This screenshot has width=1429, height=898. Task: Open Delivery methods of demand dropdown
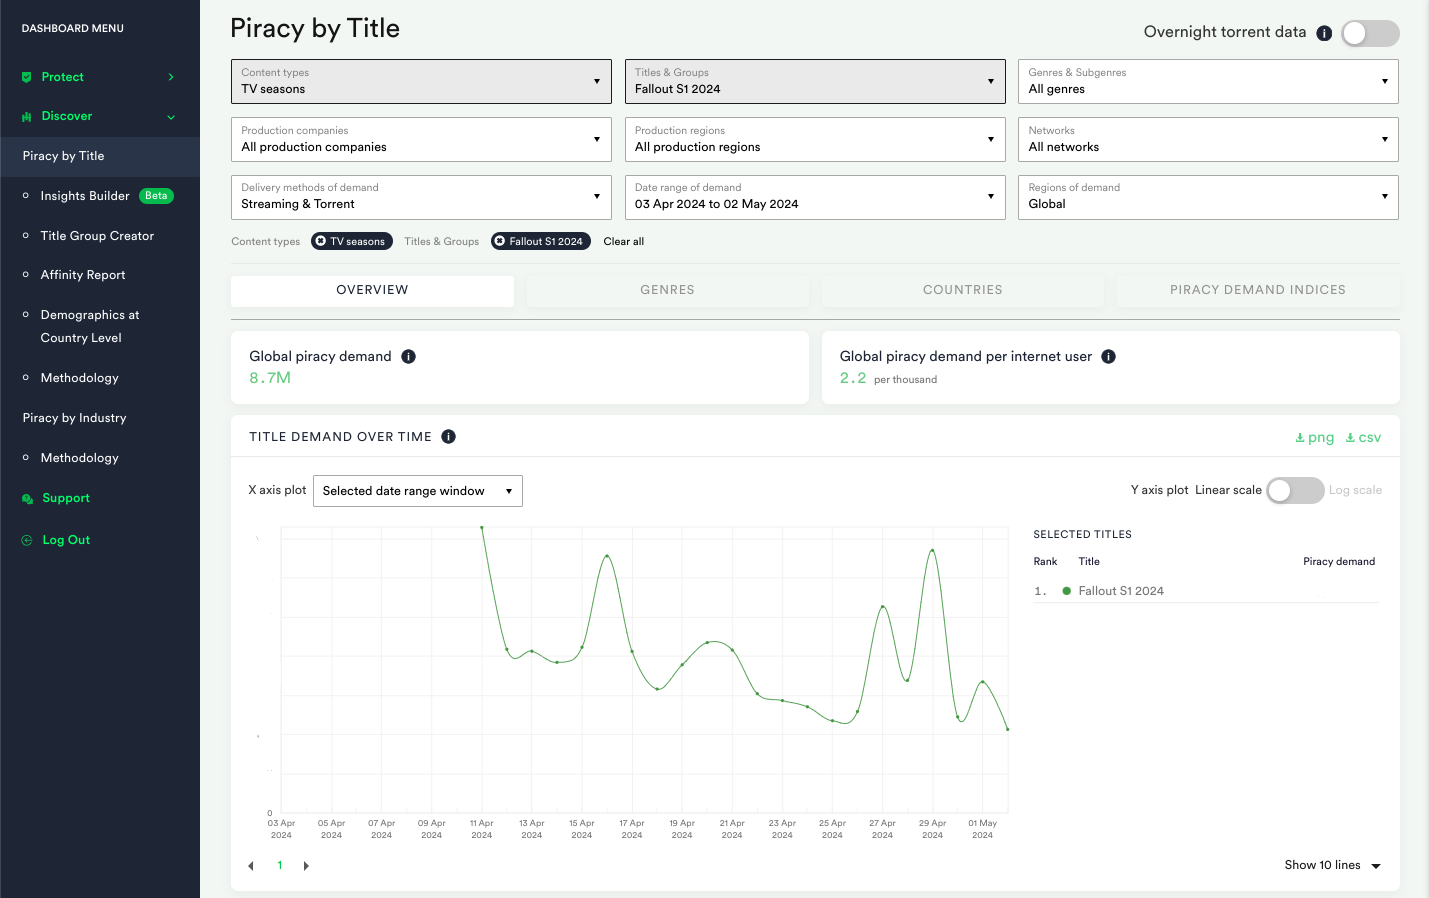(x=421, y=197)
